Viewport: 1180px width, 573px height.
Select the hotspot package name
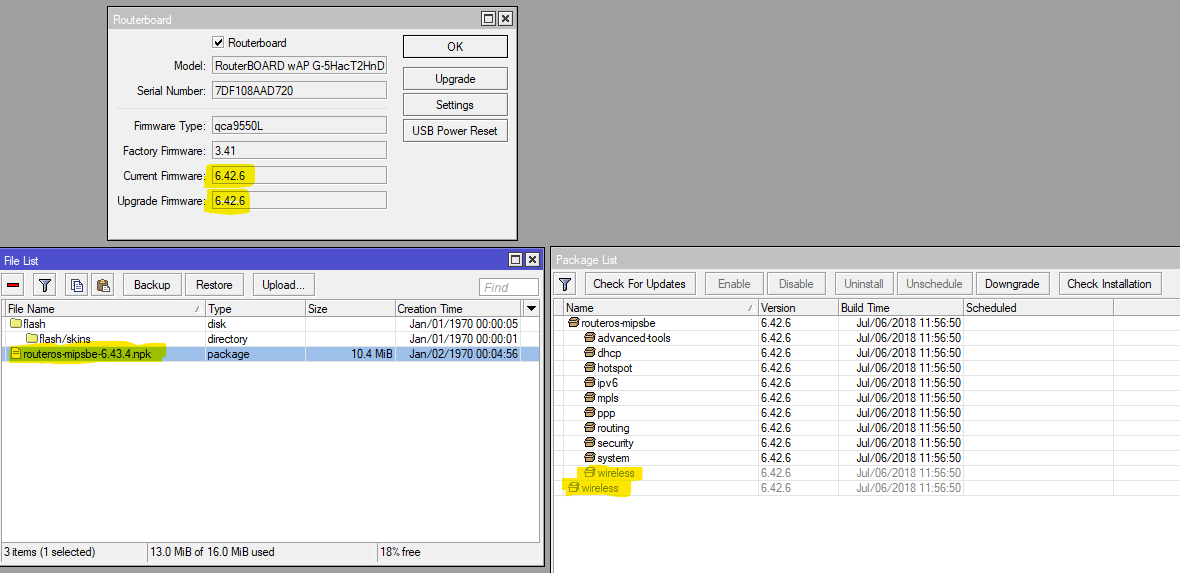[615, 368]
